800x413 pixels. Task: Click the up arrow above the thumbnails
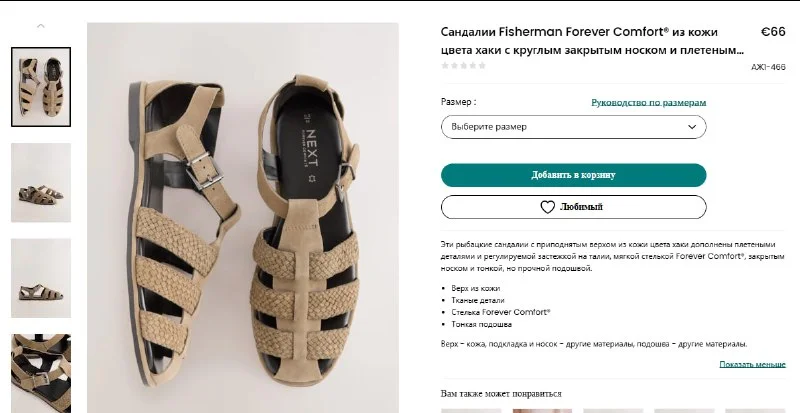(x=41, y=26)
